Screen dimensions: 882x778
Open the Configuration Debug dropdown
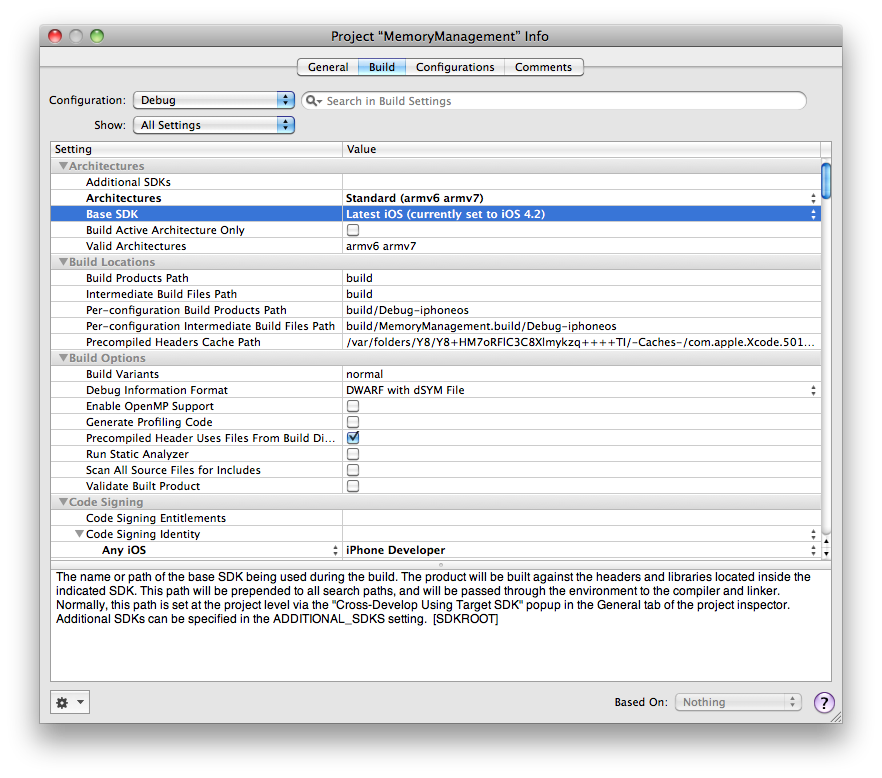tap(214, 100)
